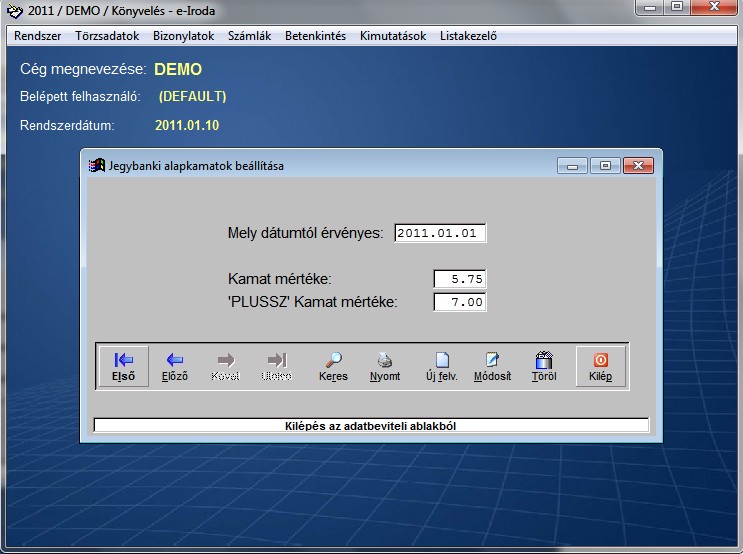Create new entry with Új felv.
The width and height of the screenshot is (743, 554).
441,367
